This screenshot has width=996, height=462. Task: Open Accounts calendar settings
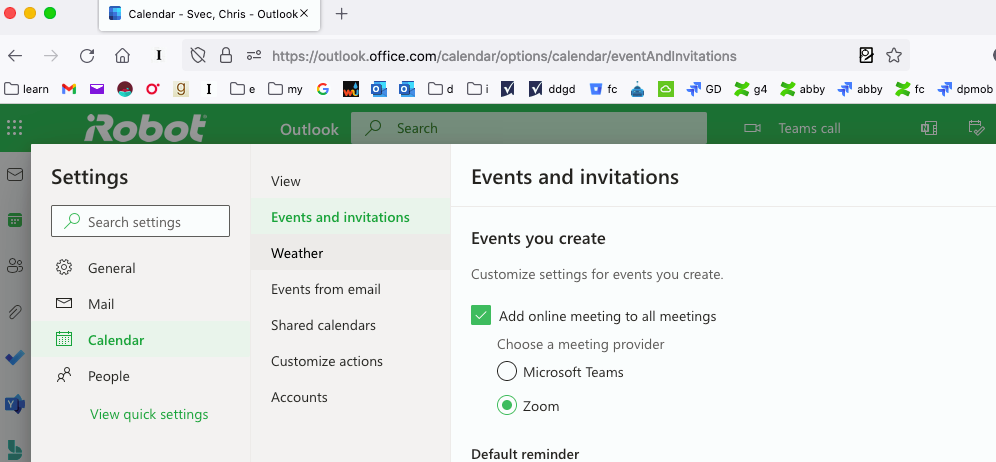(x=351, y=397)
